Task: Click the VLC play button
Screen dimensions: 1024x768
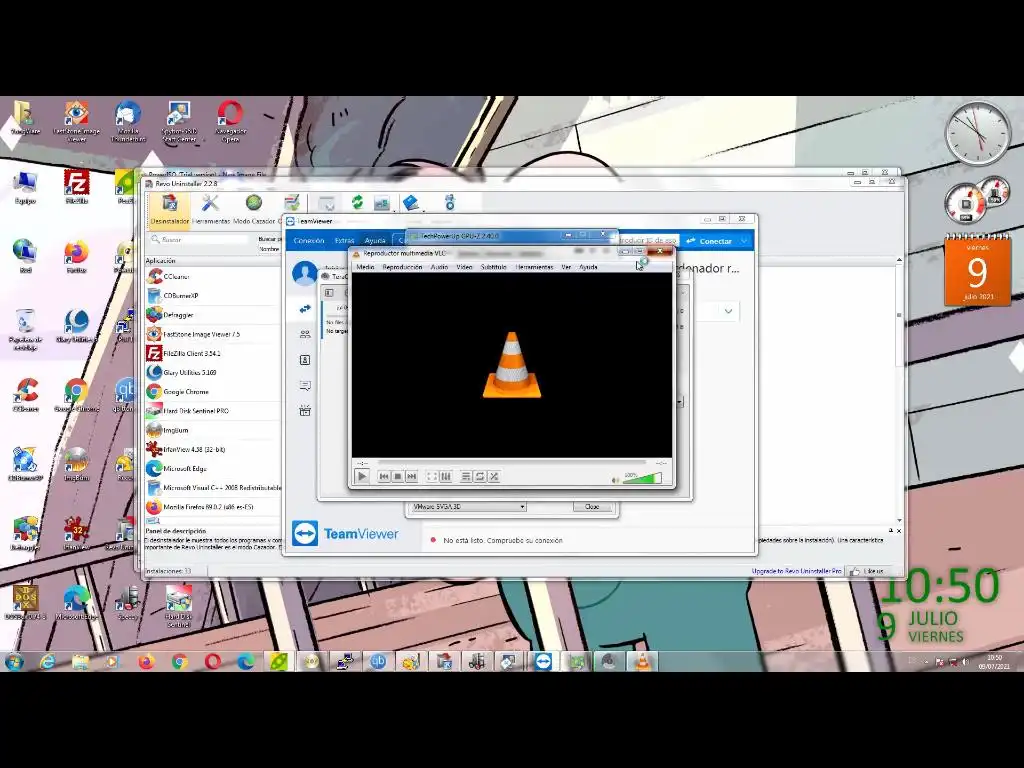Action: click(362, 477)
